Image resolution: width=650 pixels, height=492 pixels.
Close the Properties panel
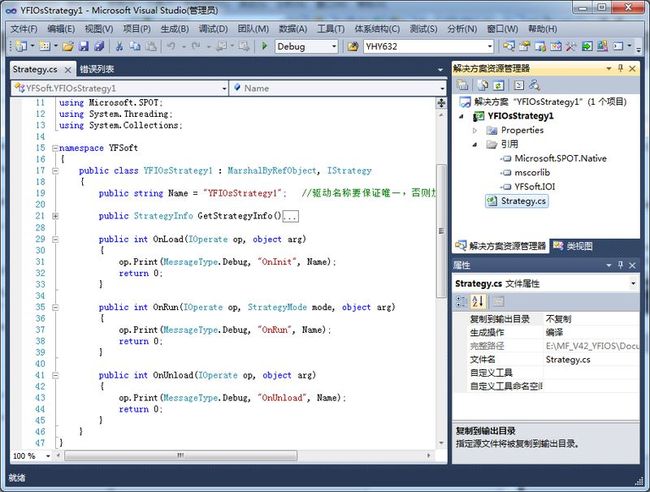(x=632, y=265)
